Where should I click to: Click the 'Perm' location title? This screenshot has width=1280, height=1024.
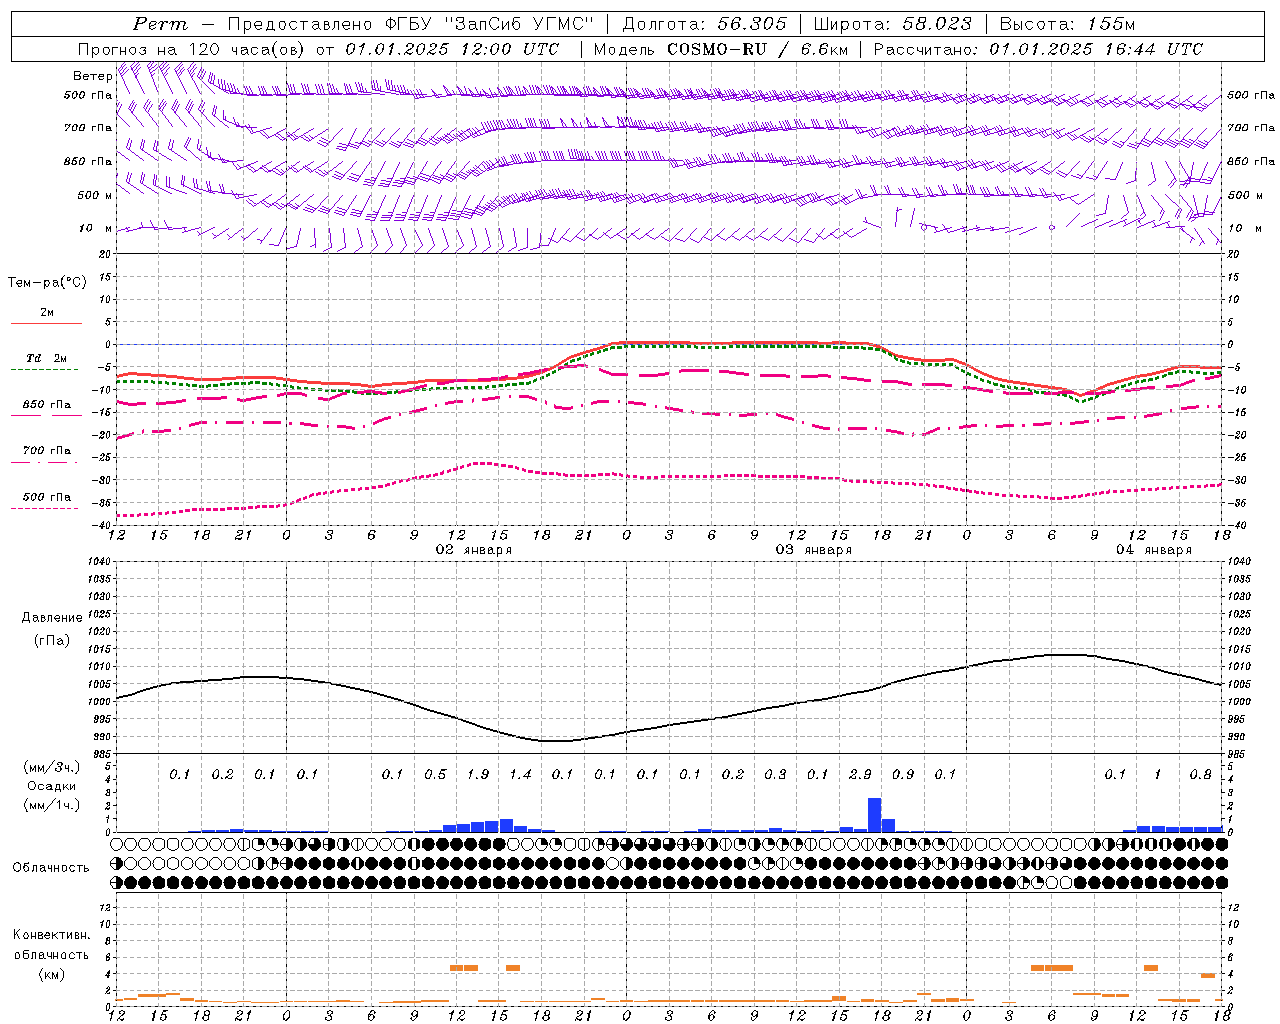pos(161,24)
